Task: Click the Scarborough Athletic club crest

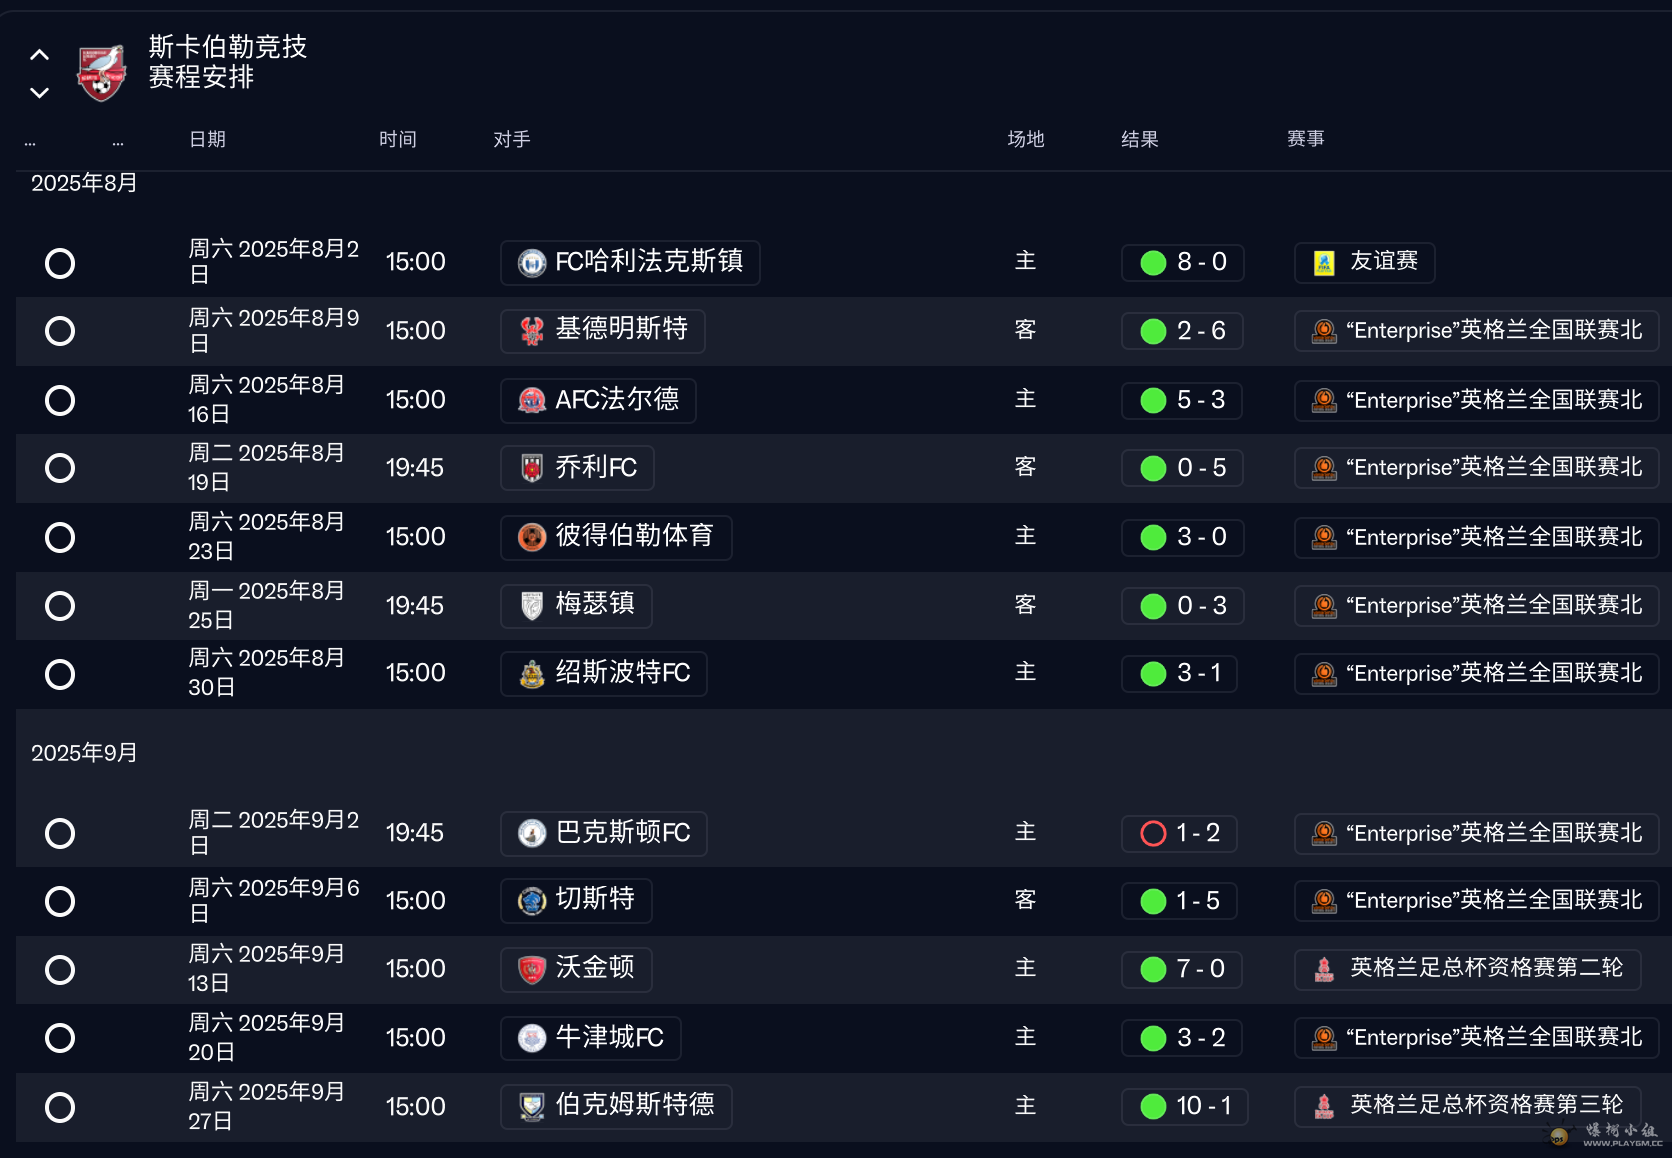Action: coord(102,73)
